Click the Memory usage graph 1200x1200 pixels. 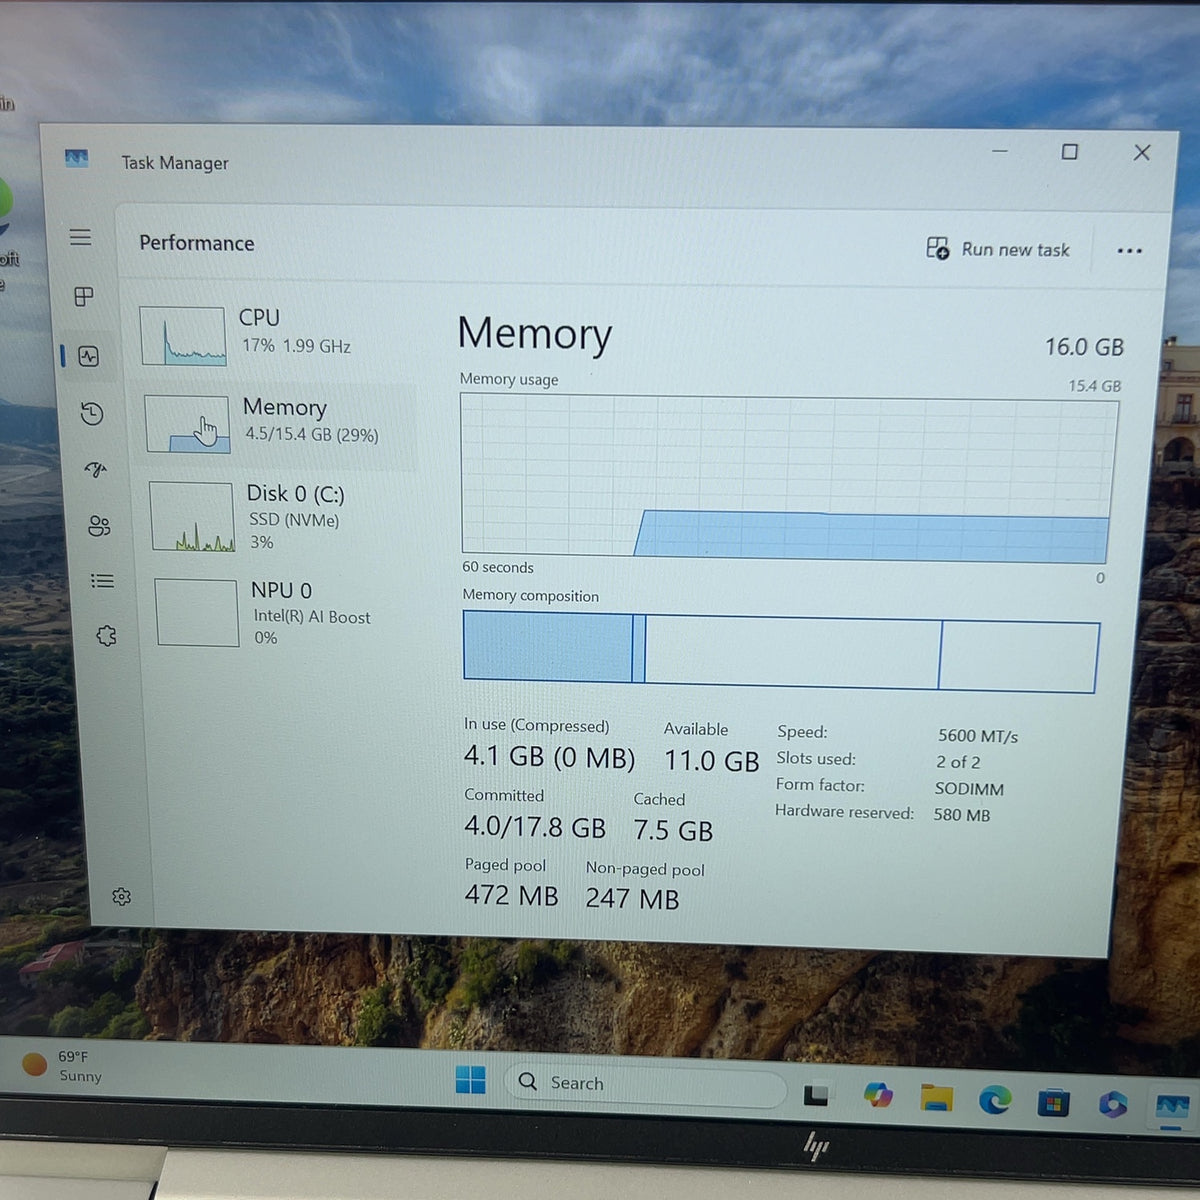788,478
